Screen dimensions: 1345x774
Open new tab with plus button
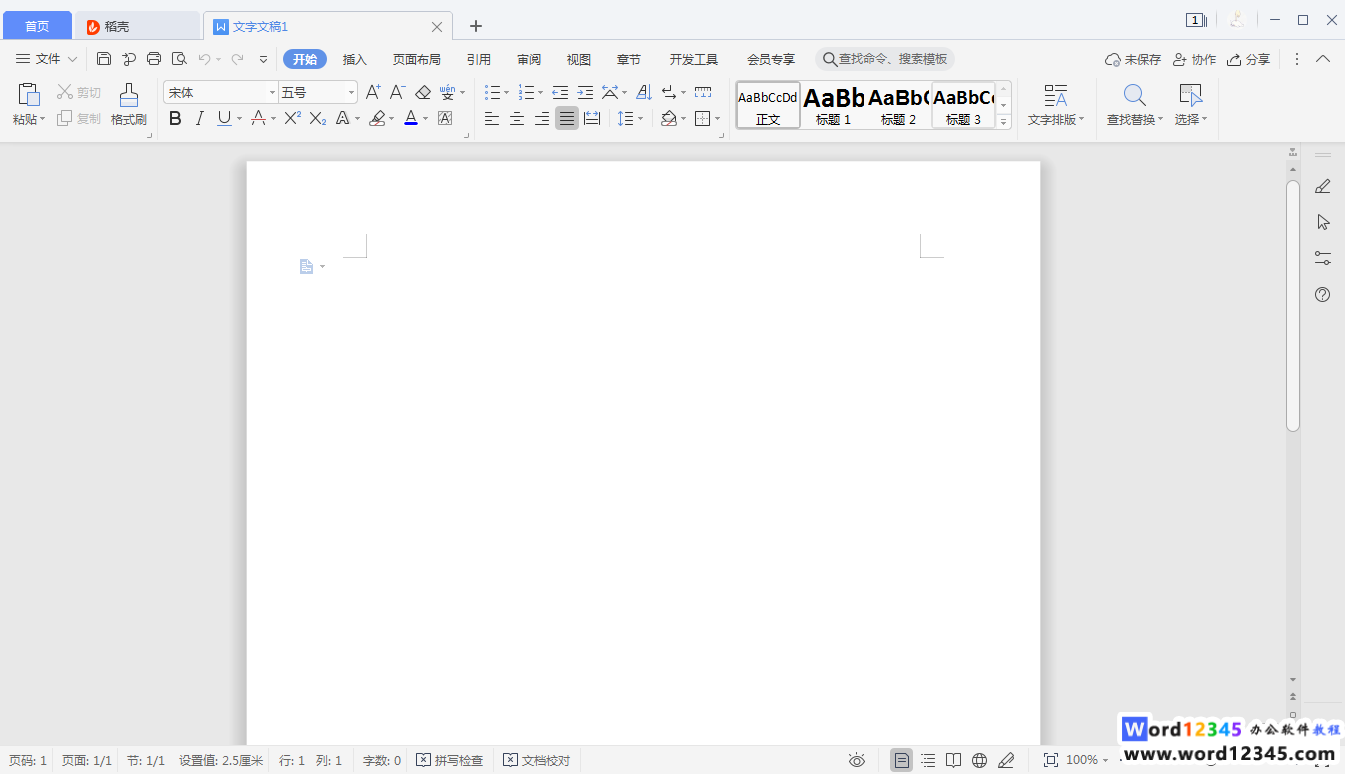pos(476,26)
